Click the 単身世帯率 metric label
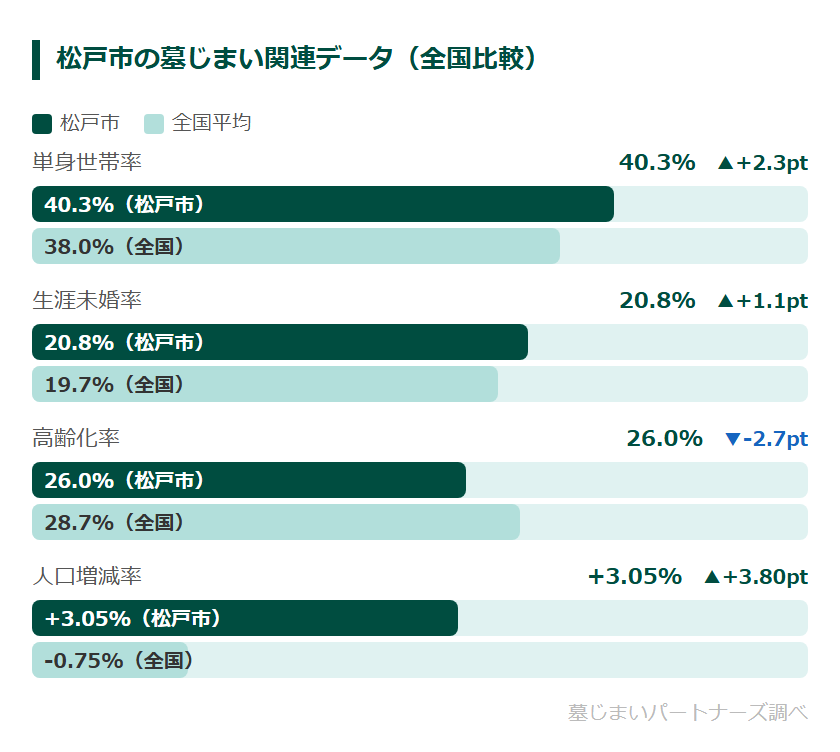Screen dimensions: 840x752 tap(87, 162)
